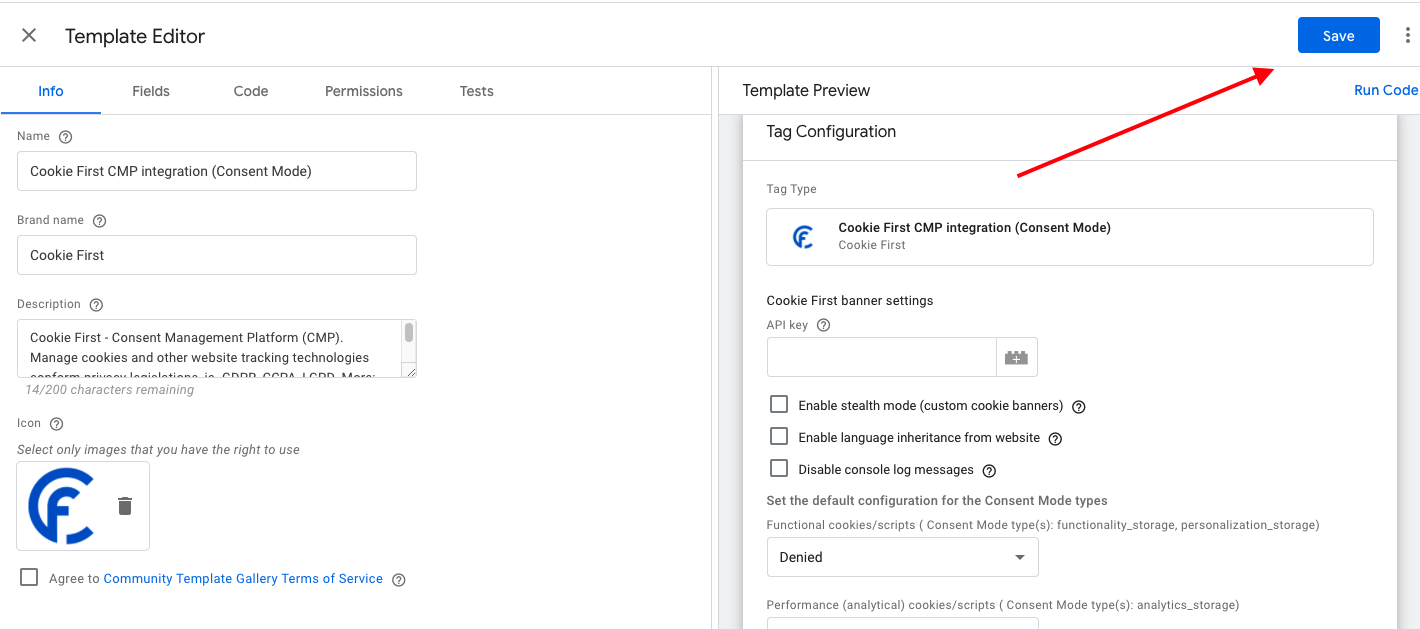Click the Tag Type selection card
Viewport: 1420px width, 629px height.
click(1070, 237)
